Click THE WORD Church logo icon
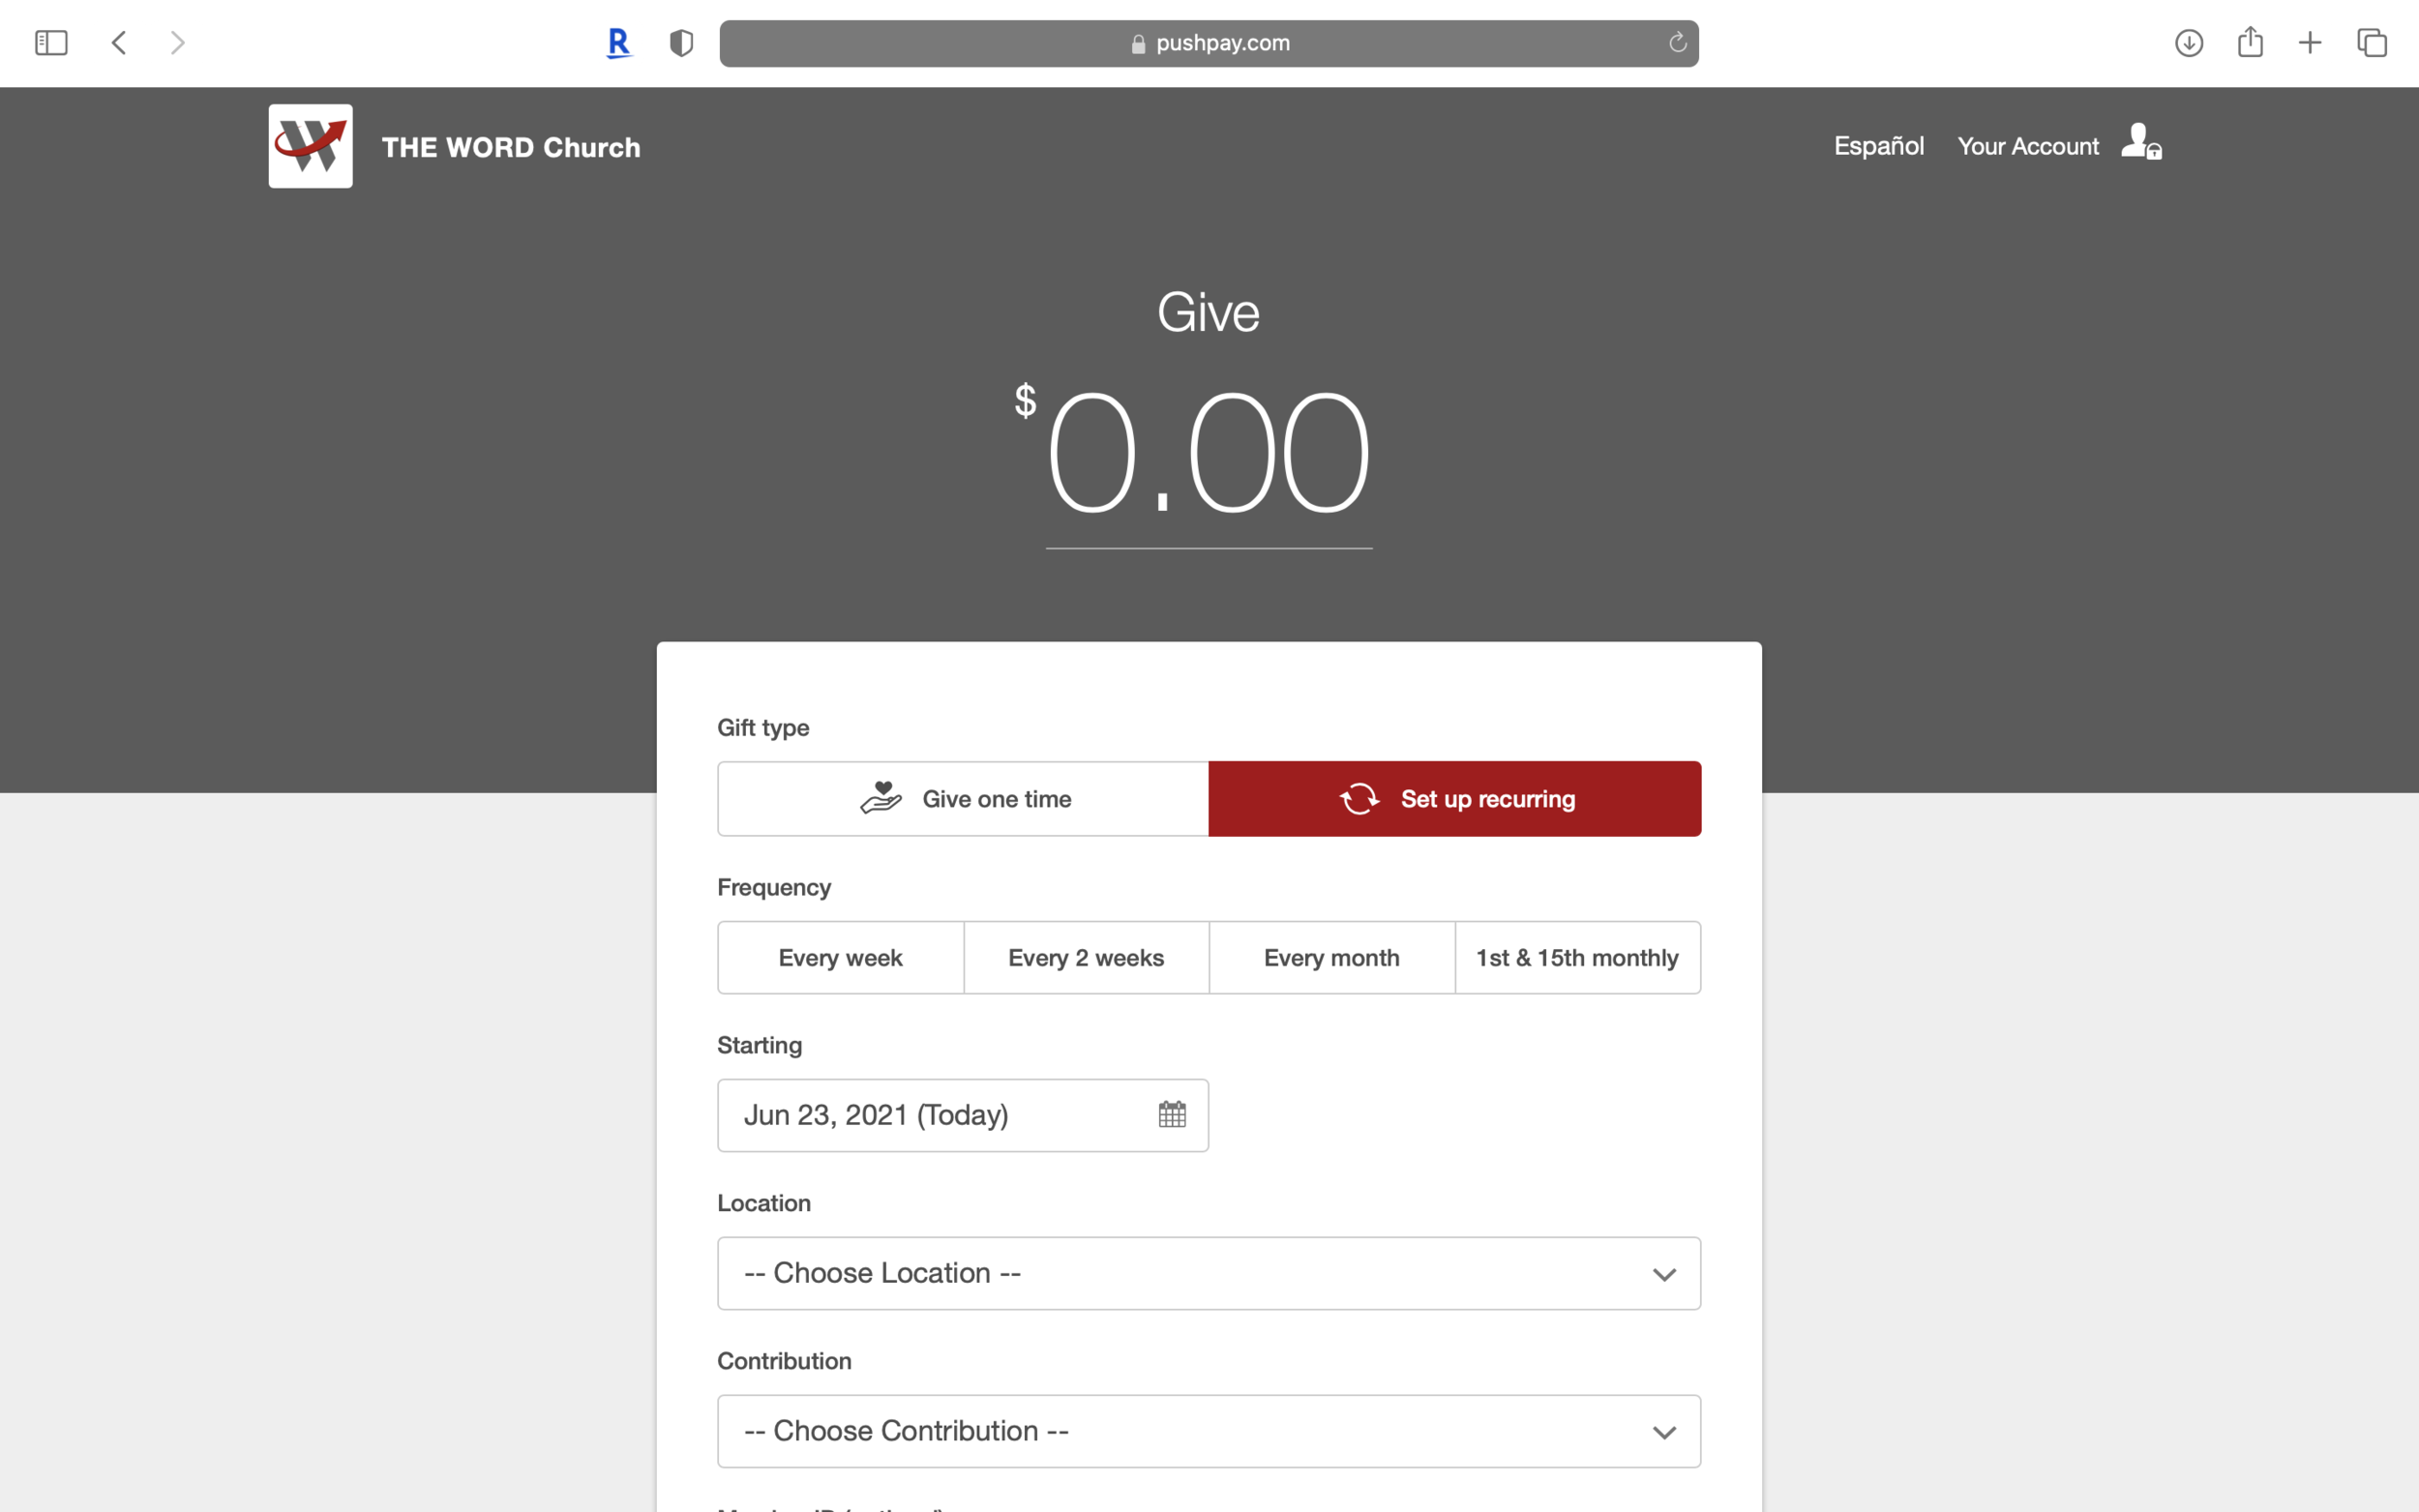The image size is (2419, 1512). 310,146
